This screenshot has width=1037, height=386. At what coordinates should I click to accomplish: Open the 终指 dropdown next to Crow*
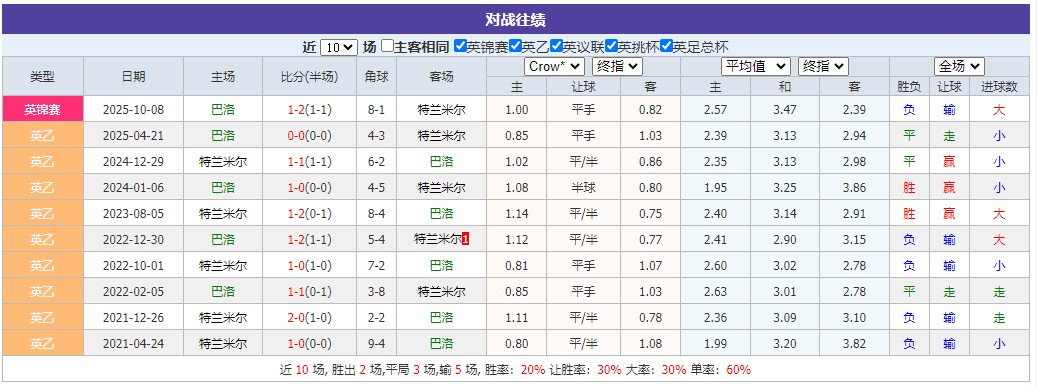(617, 67)
